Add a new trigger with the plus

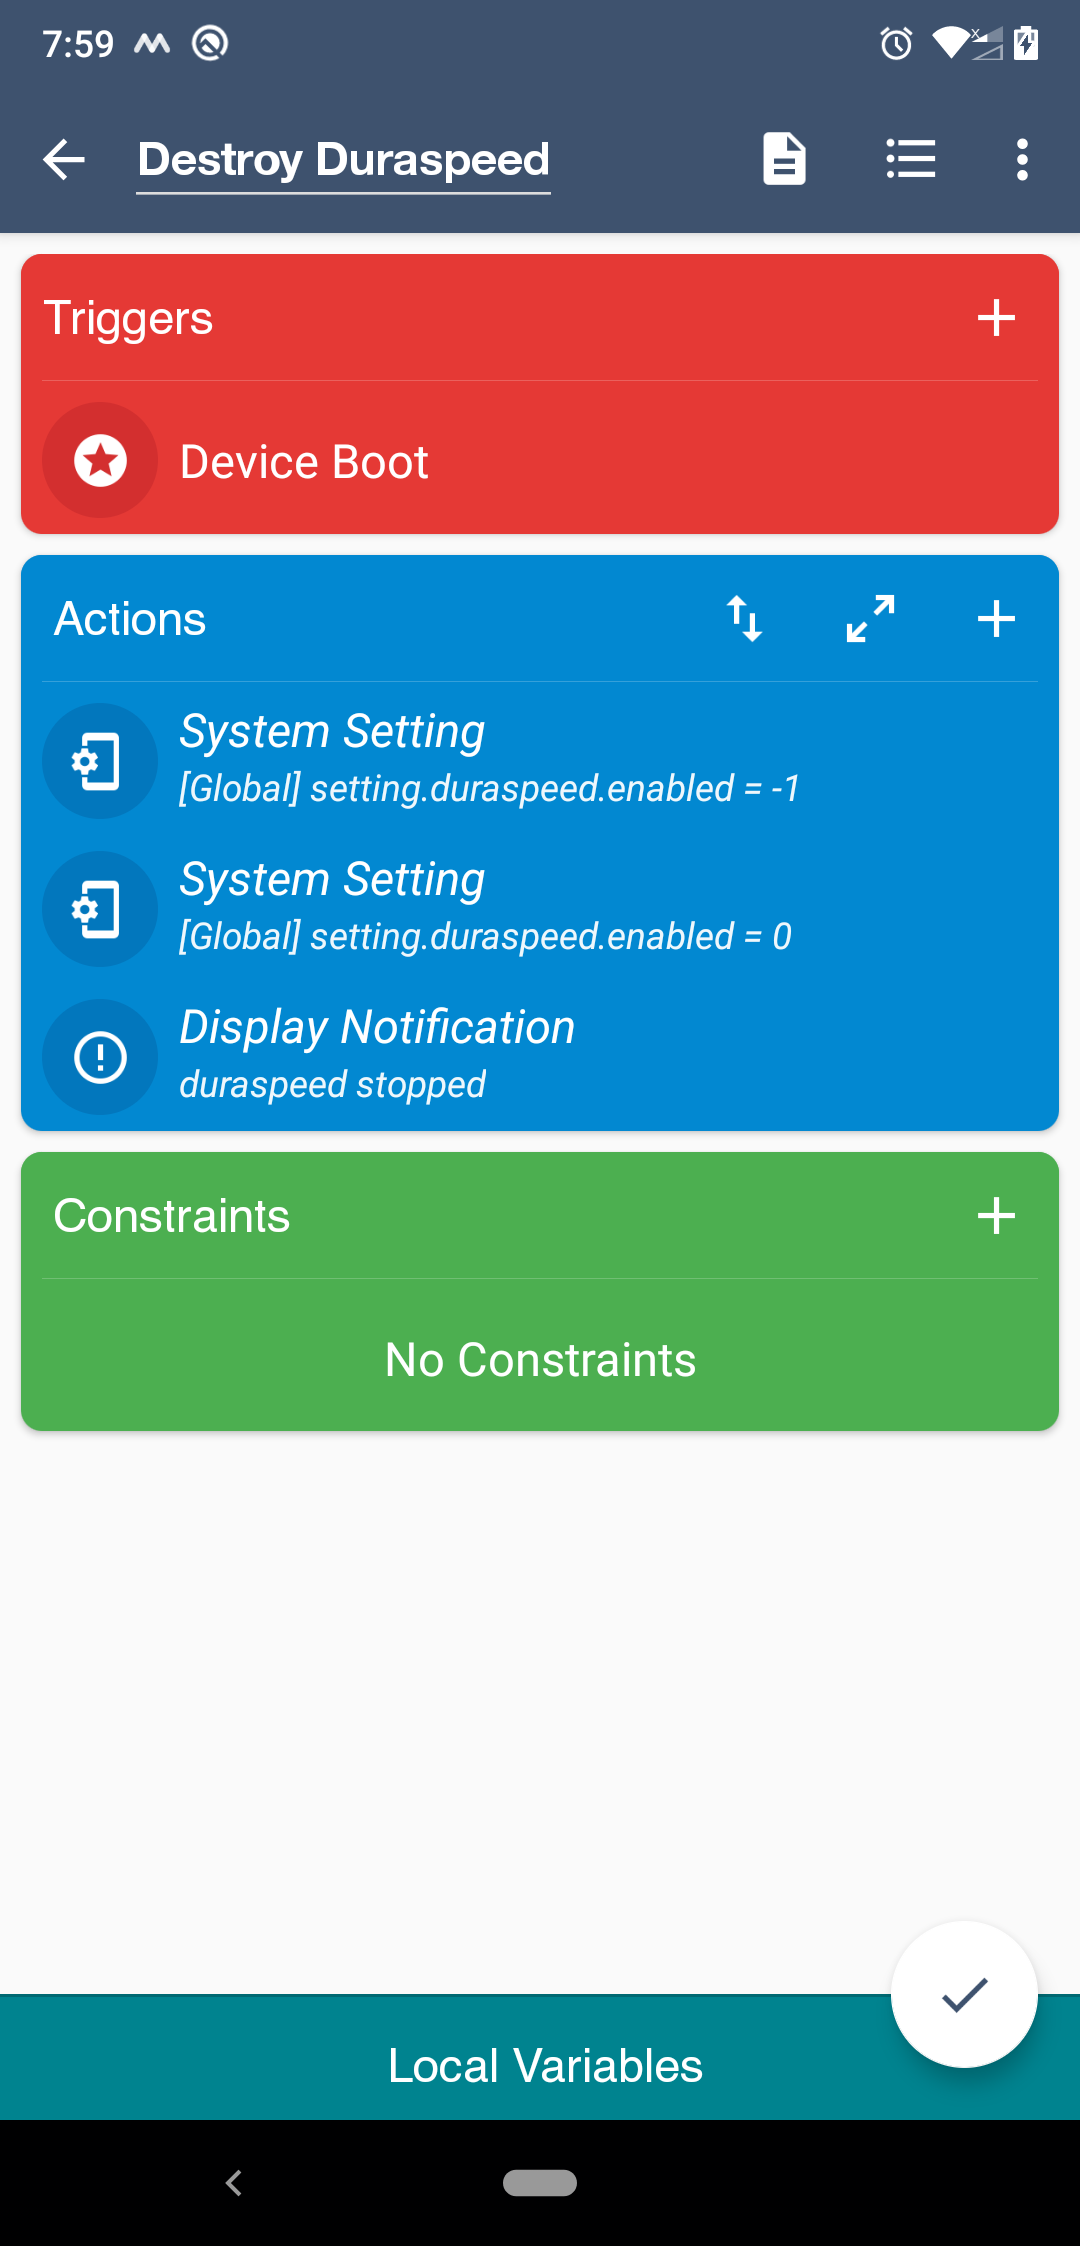[x=996, y=318]
